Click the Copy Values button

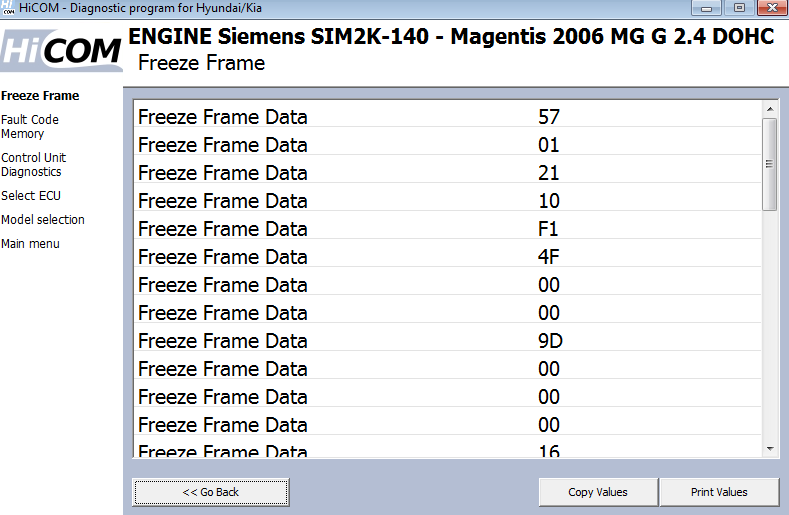pyautogui.click(x=598, y=492)
